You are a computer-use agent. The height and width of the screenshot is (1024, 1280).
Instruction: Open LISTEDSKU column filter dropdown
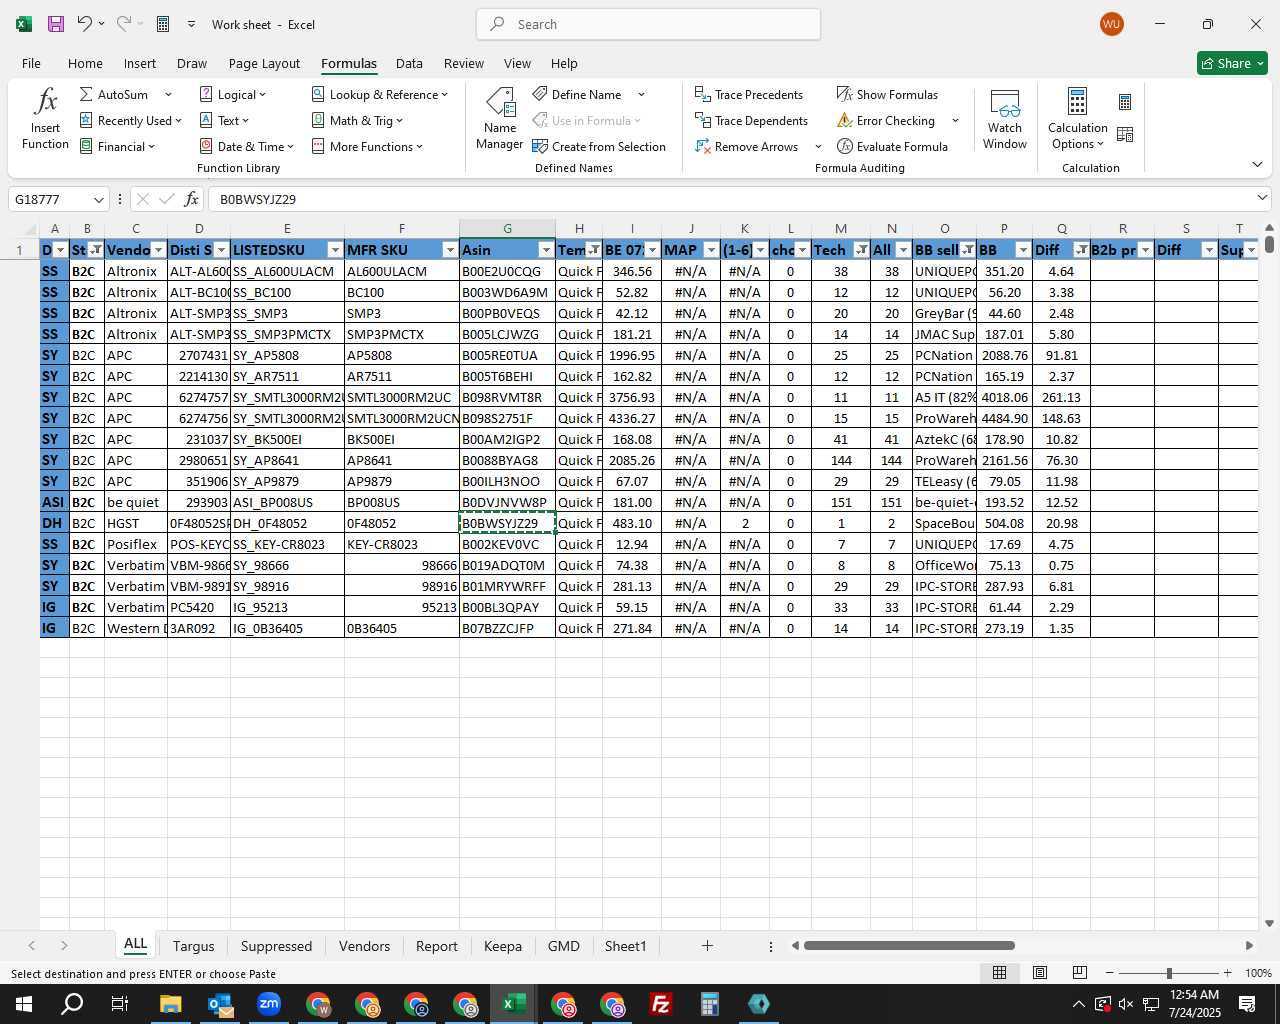(335, 250)
